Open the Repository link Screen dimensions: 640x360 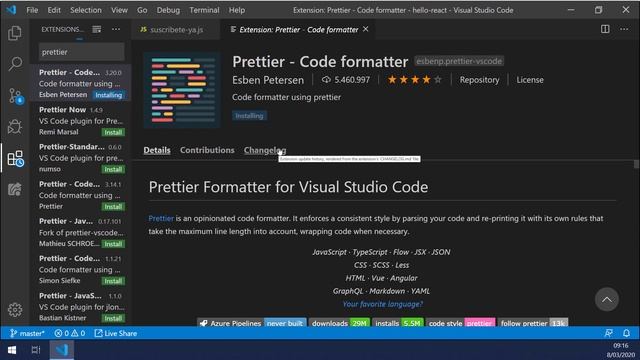[x=479, y=80]
